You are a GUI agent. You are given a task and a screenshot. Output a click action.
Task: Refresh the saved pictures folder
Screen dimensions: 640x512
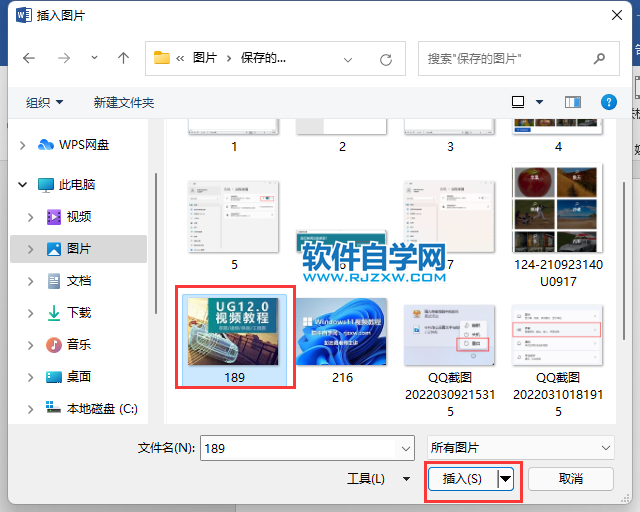tap(386, 60)
